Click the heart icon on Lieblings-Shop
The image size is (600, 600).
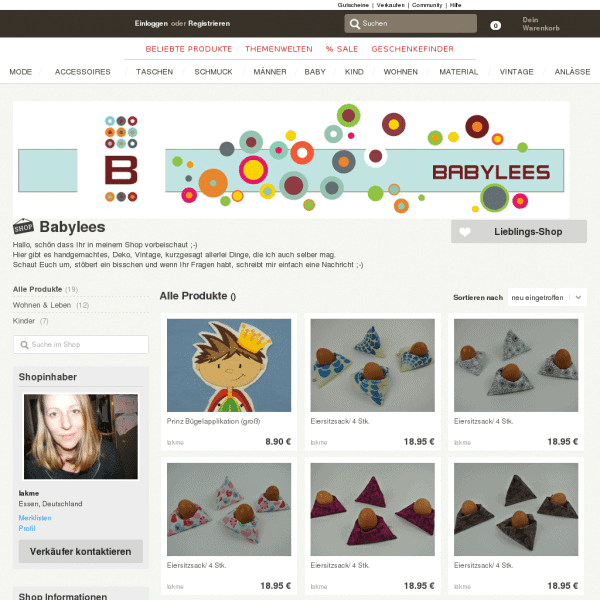click(x=465, y=232)
